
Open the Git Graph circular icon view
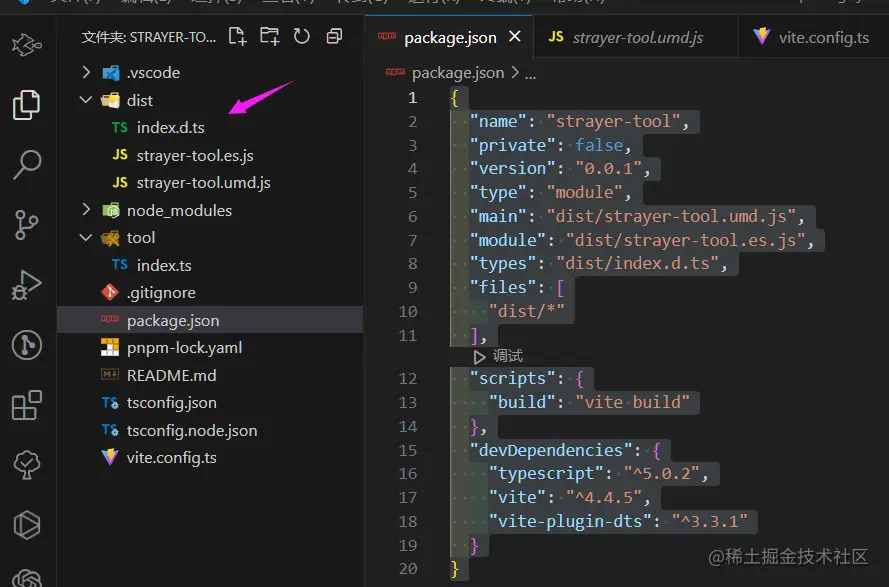[27, 345]
